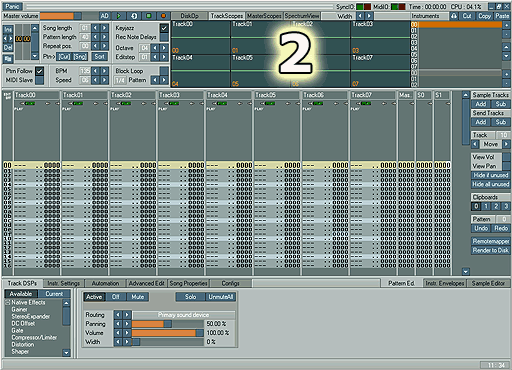Viewport: 512px width, 370px height.
Task: Click the Panning slider
Action: click(168, 324)
